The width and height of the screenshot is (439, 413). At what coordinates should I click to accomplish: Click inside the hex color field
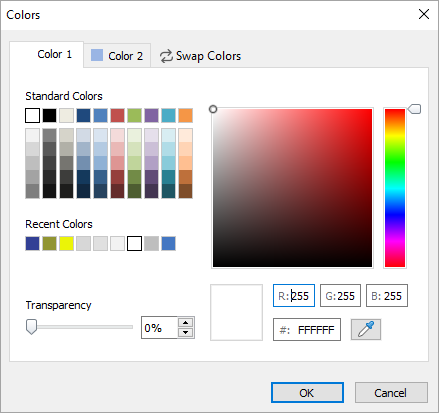coord(307,329)
